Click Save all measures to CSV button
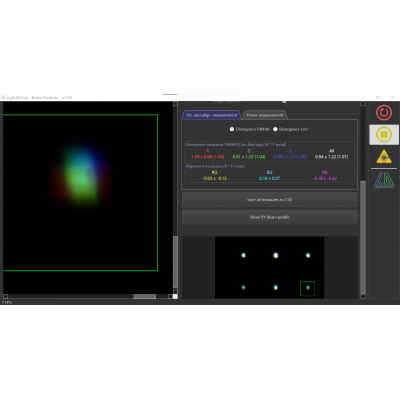This screenshot has width=400, height=400. tap(270, 200)
